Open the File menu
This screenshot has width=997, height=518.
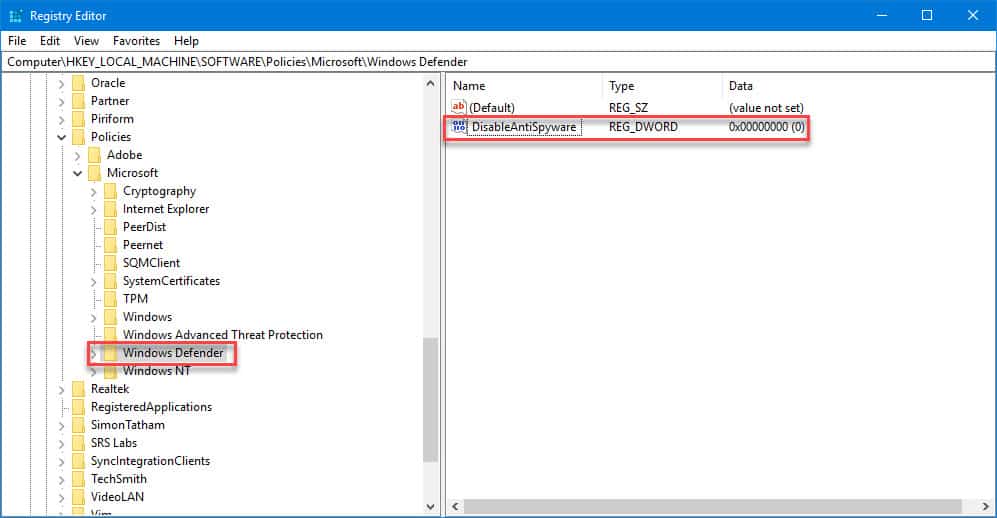[17, 41]
